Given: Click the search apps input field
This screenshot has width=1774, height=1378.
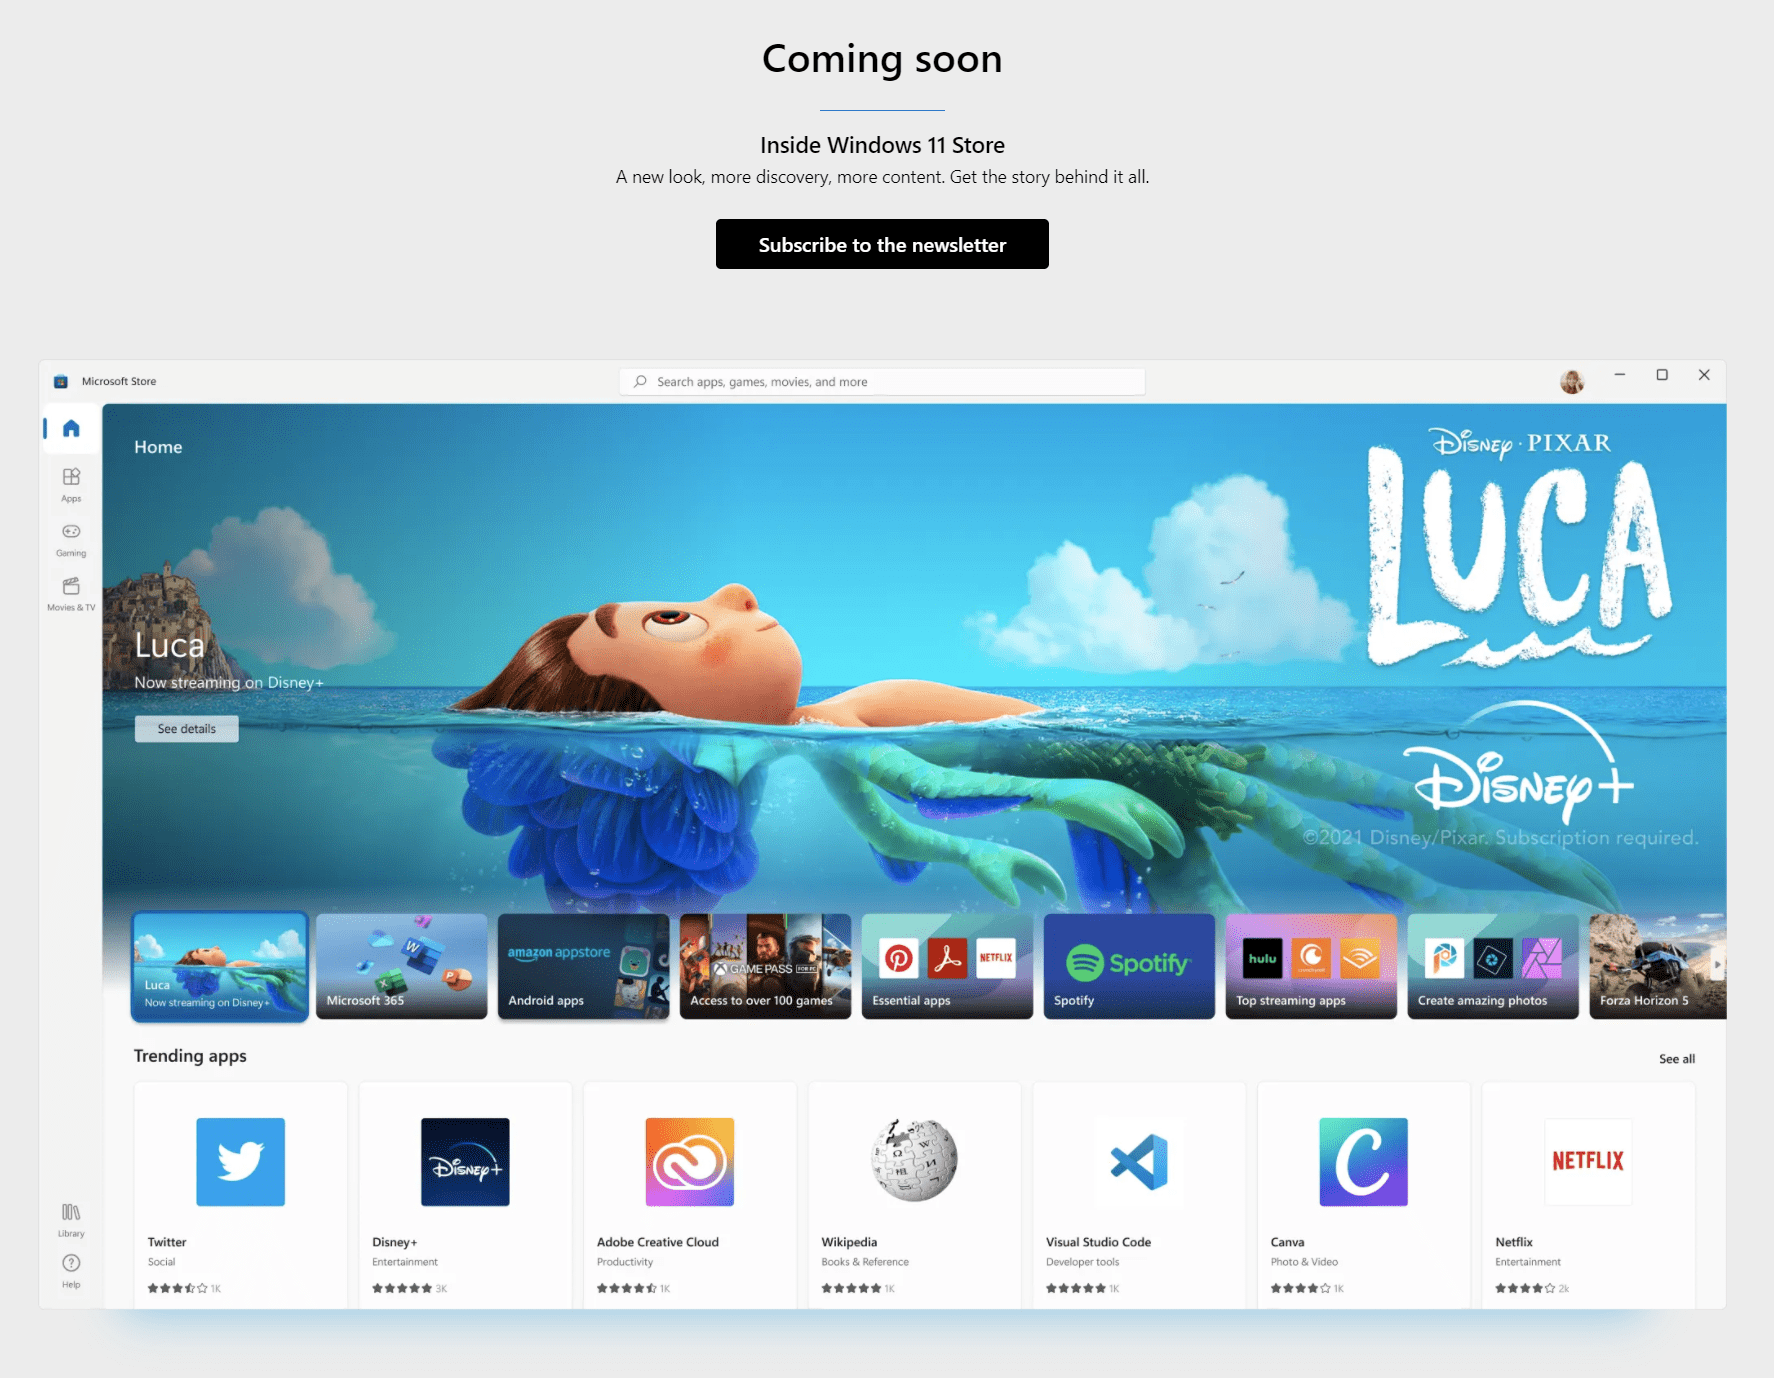Looking at the screenshot, I should [882, 381].
